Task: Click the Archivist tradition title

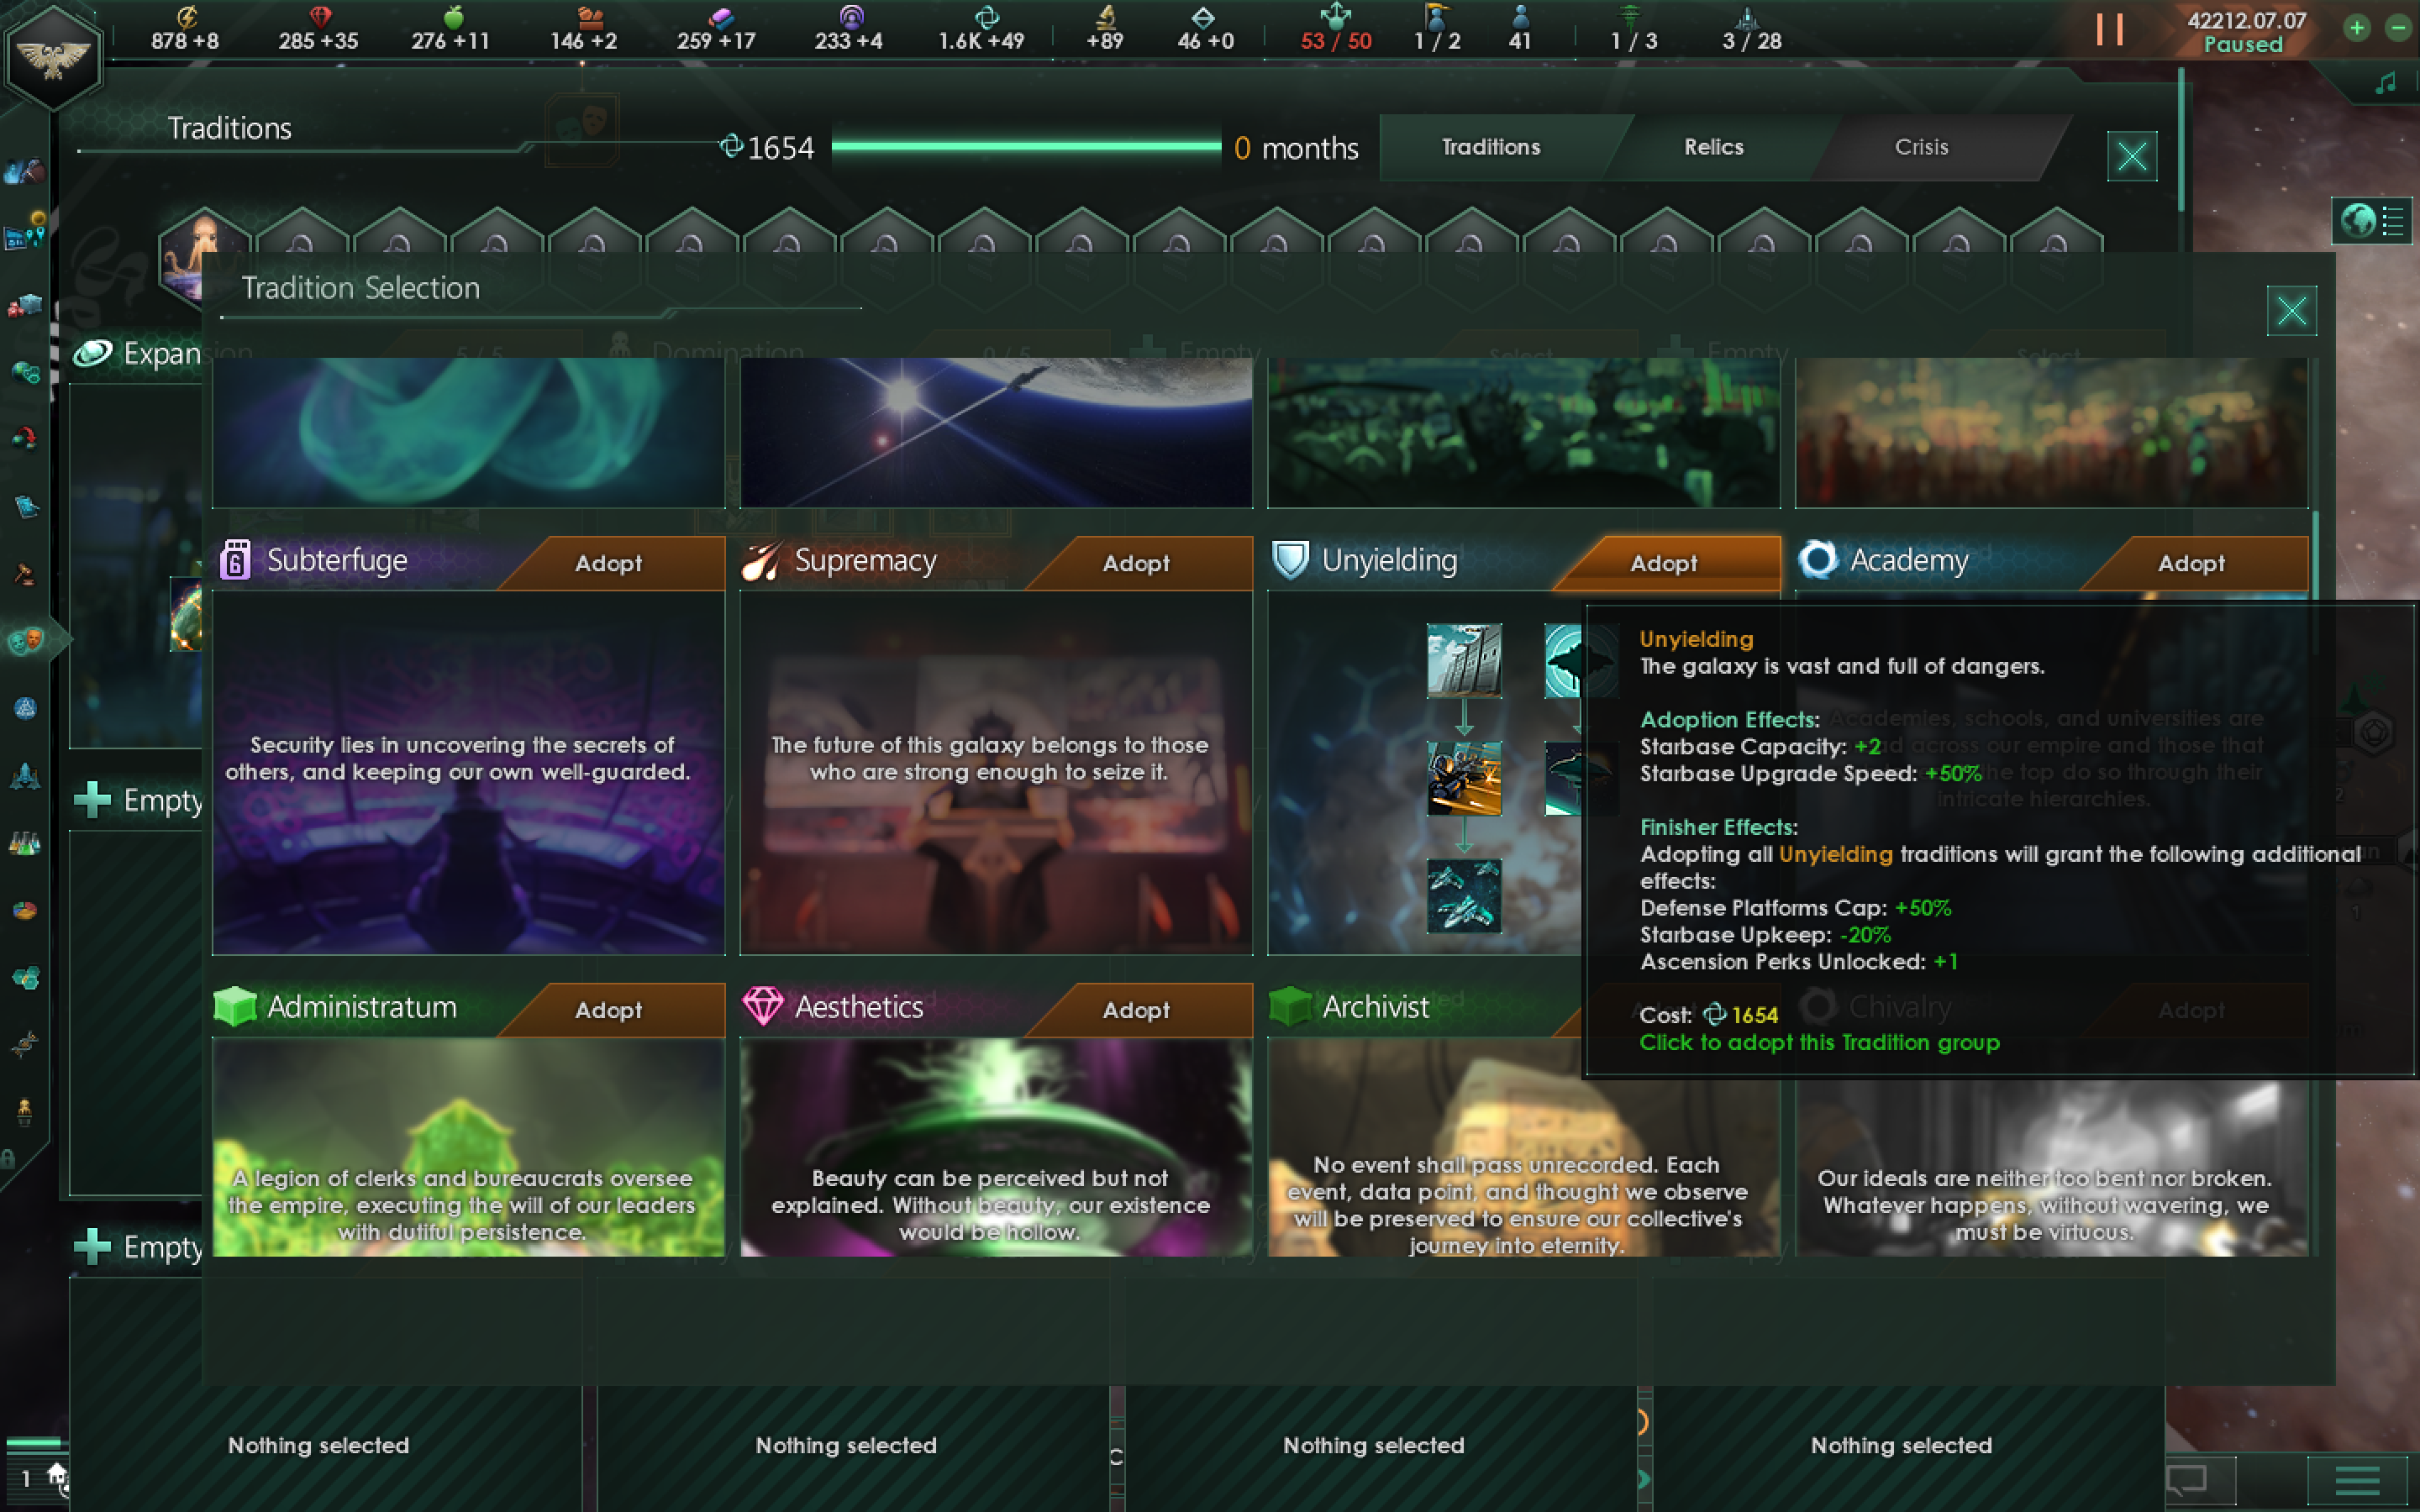Action: coord(1375,1007)
